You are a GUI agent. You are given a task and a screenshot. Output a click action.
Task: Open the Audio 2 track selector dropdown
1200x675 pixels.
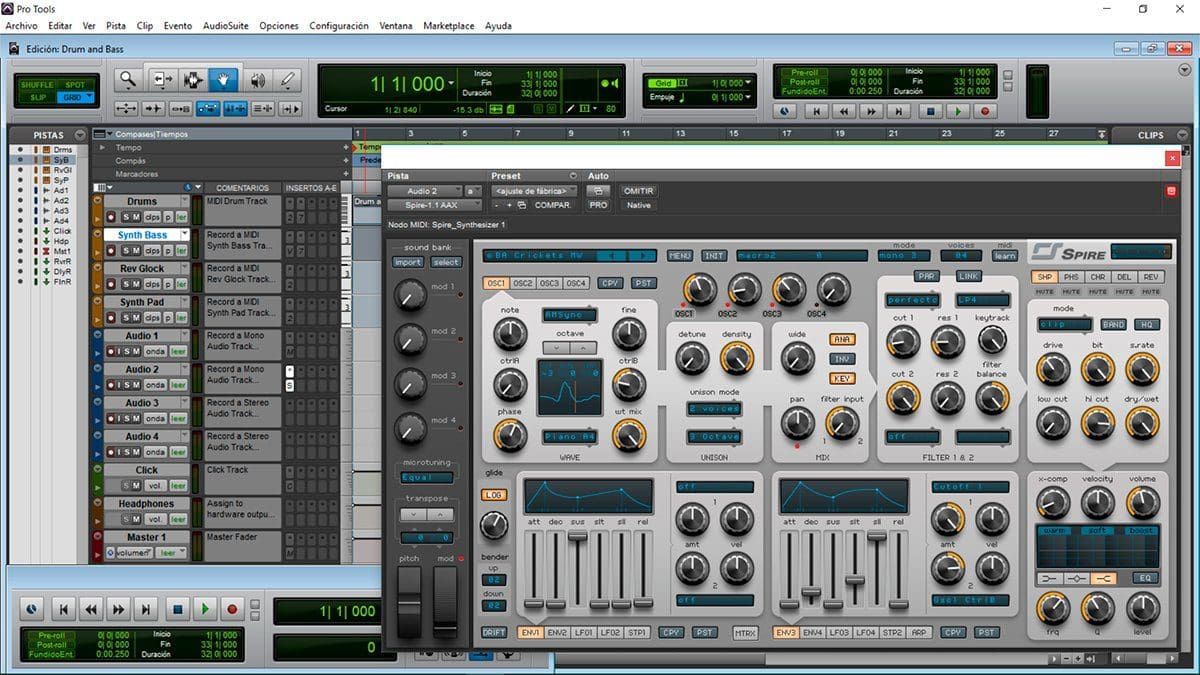point(424,191)
